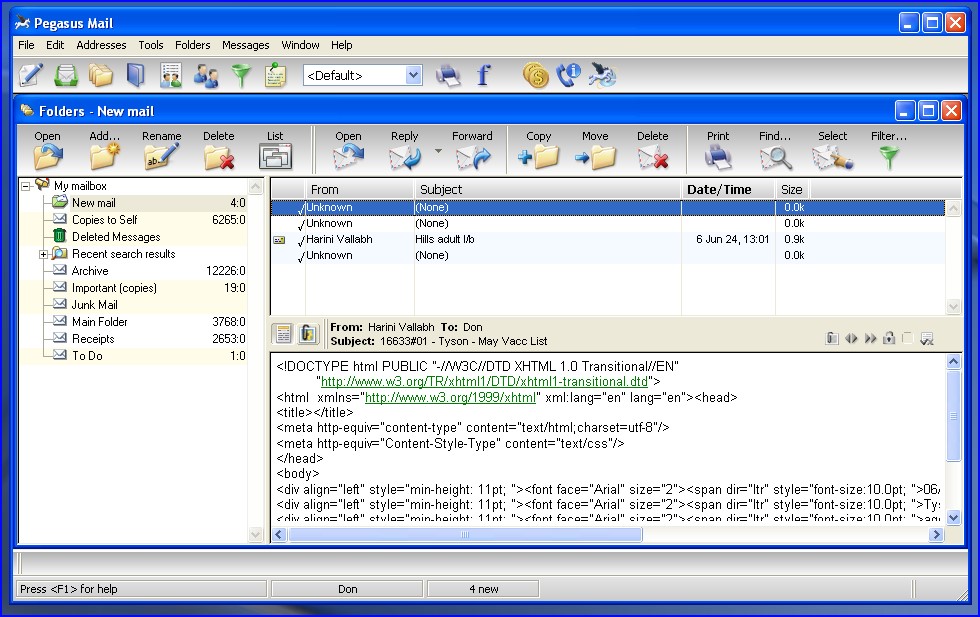This screenshot has width=980, height=617.
Task: Click the mail filtering funnel icon in main toolbar
Action: (241, 75)
